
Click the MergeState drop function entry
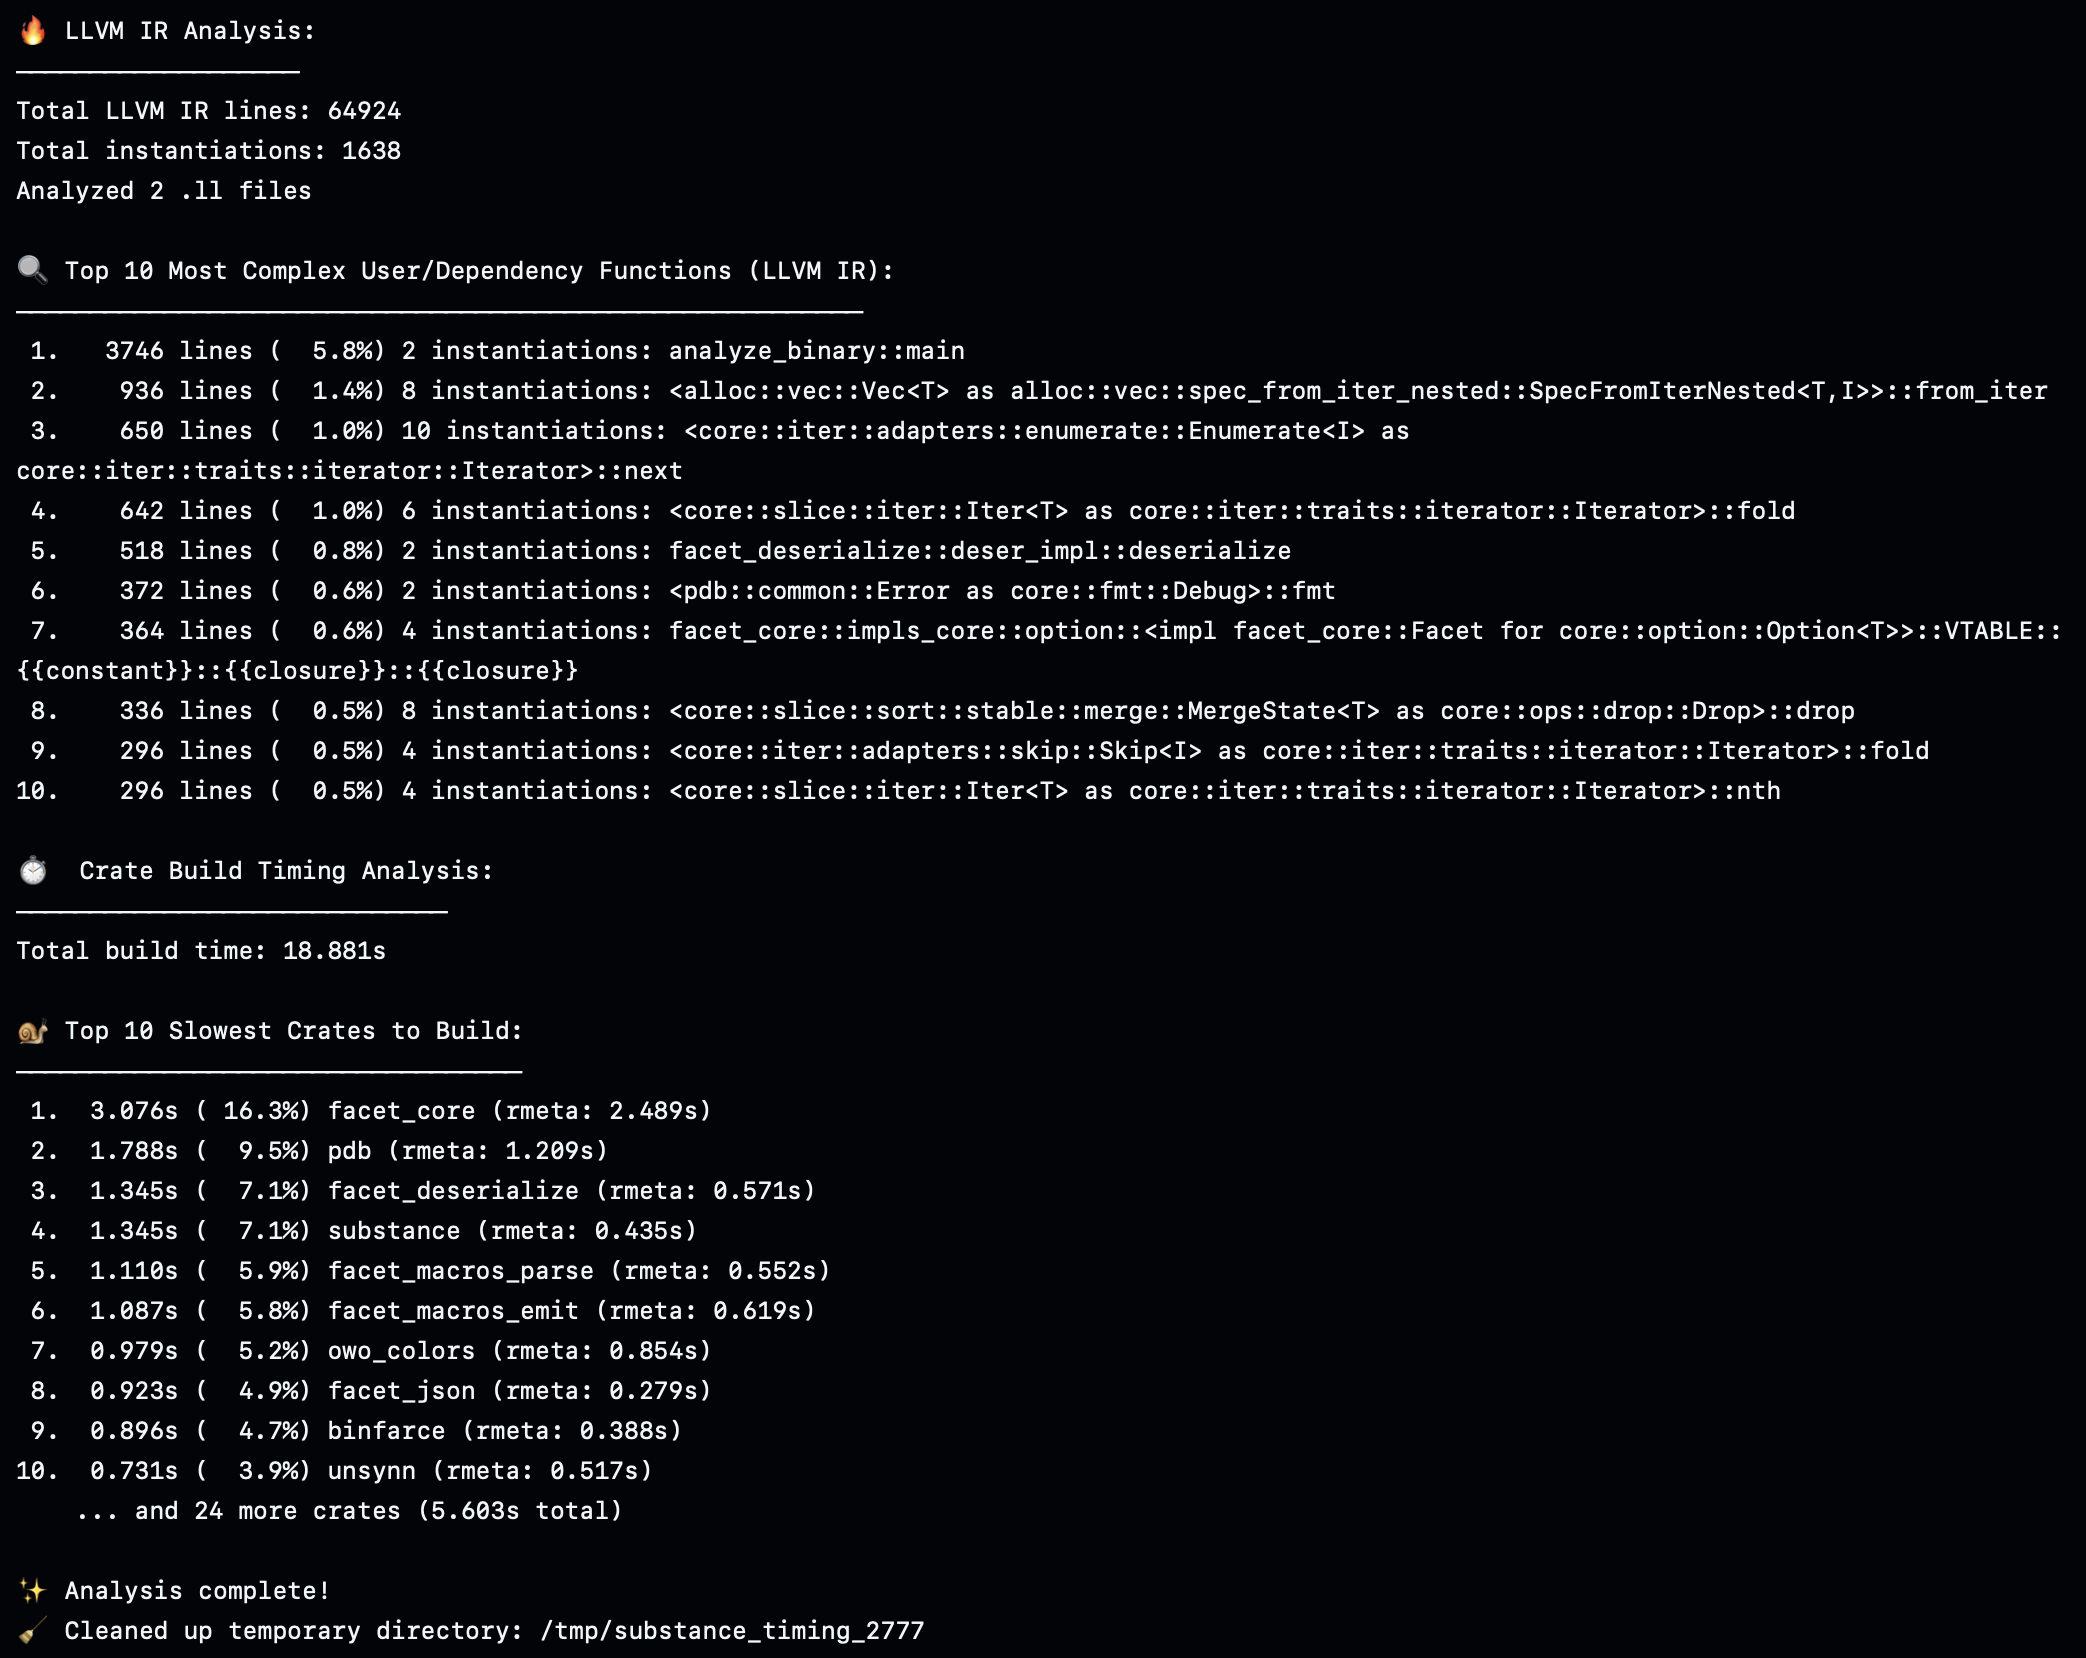pos(1261,711)
